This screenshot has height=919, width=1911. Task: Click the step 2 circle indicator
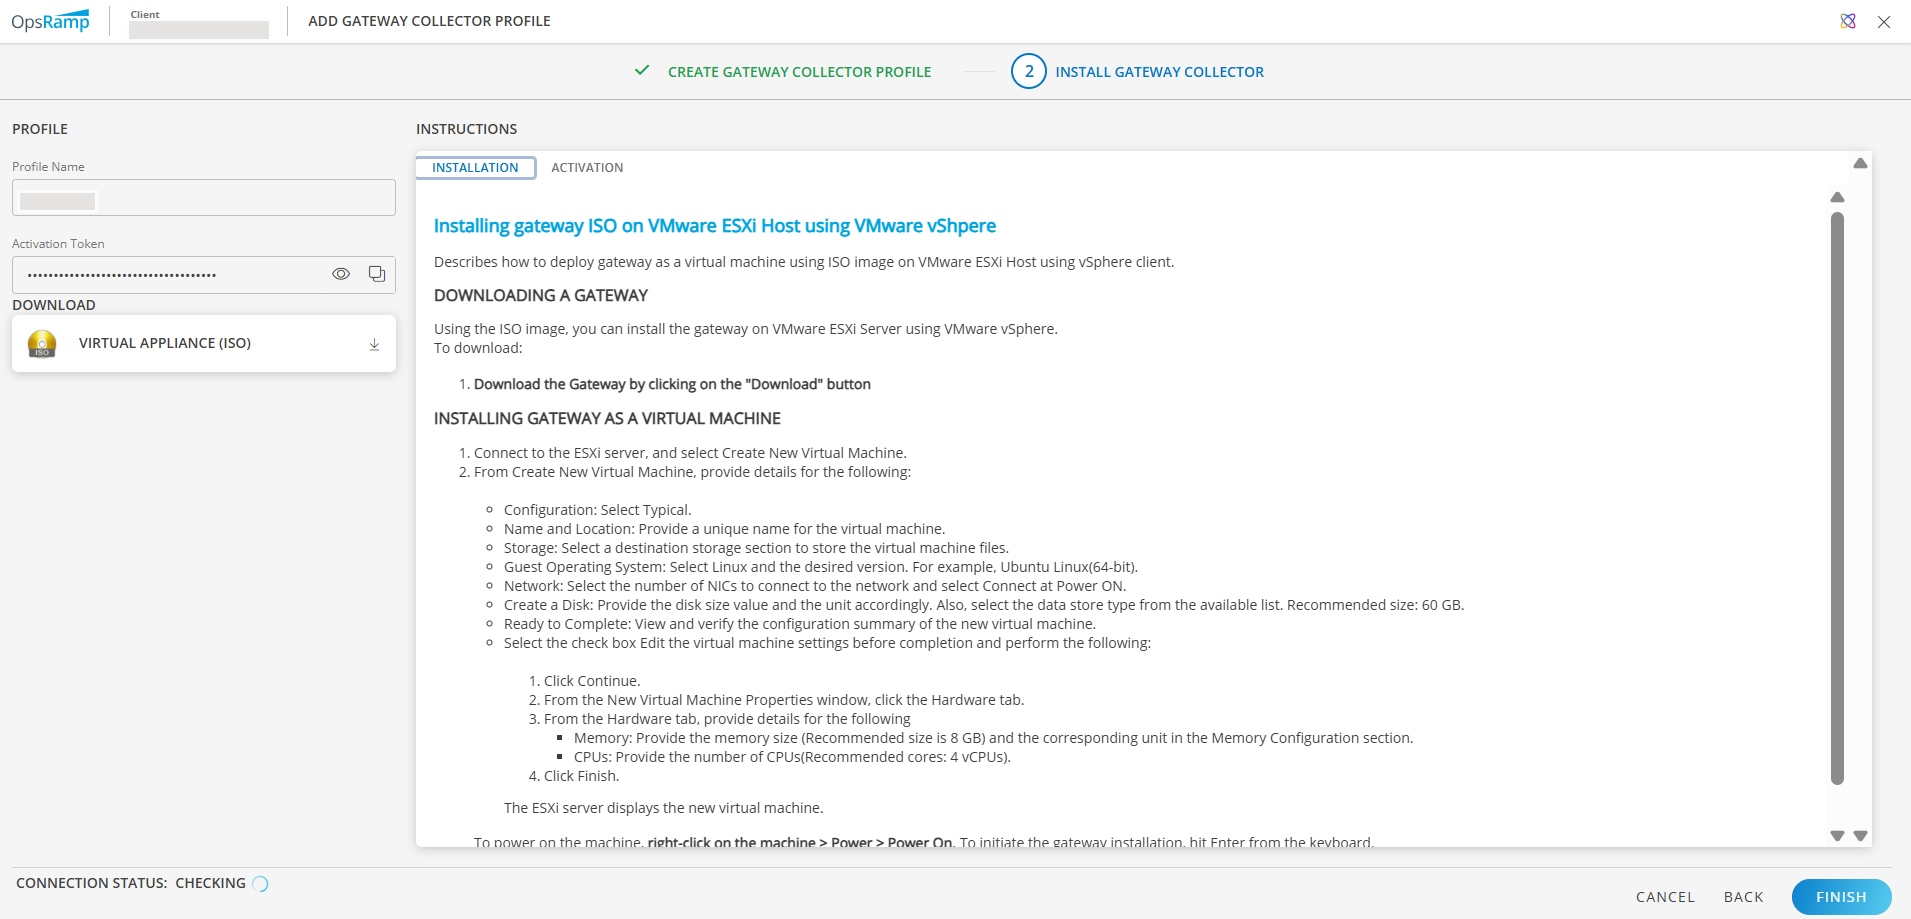pyautogui.click(x=1028, y=72)
